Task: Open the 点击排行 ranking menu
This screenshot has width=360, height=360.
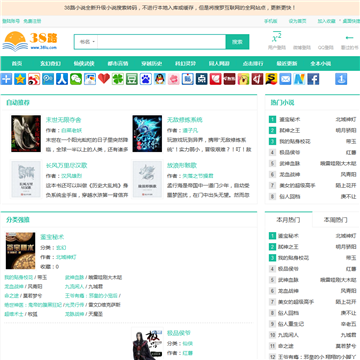Action: 253,64
